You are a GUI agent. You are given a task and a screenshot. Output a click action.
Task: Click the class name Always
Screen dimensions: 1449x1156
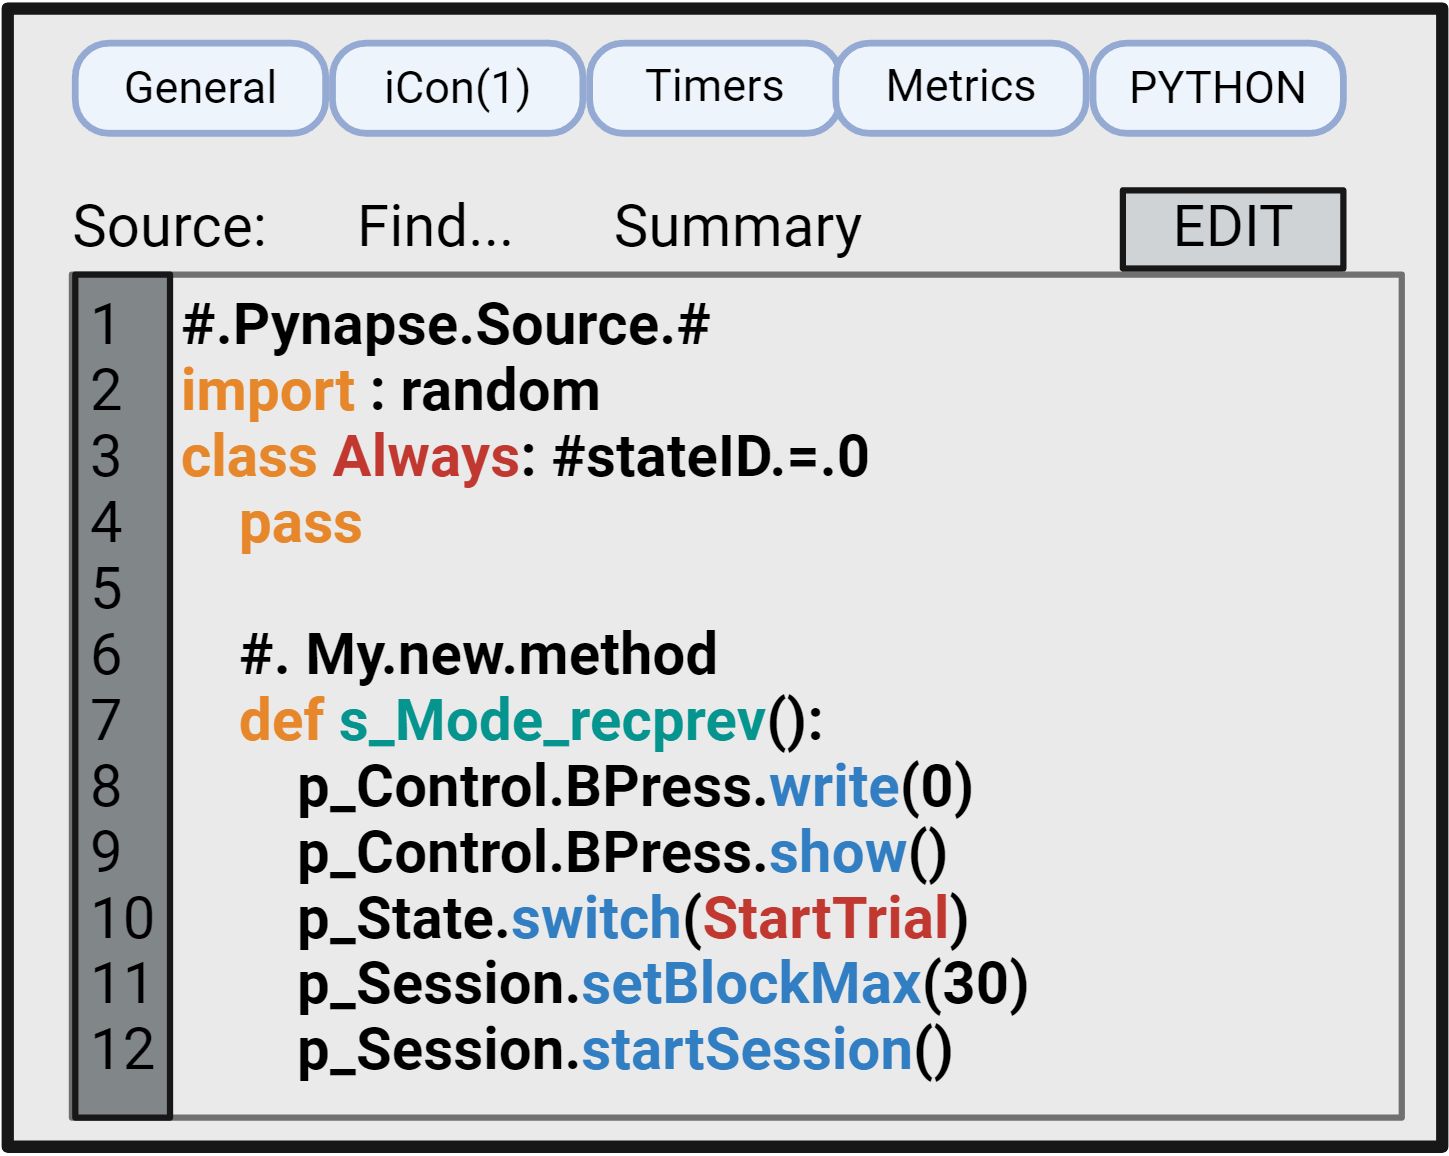pyautogui.click(x=426, y=457)
